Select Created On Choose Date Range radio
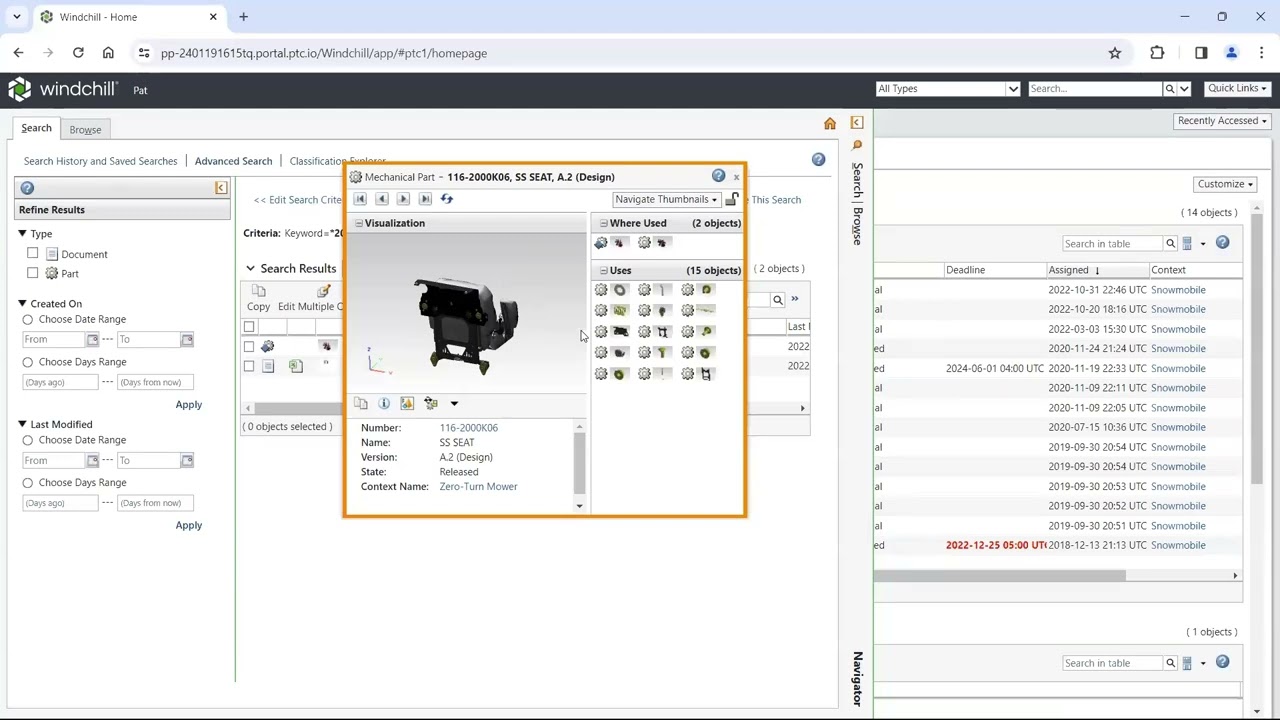Image resolution: width=1280 pixels, height=720 pixels. click(x=28, y=320)
